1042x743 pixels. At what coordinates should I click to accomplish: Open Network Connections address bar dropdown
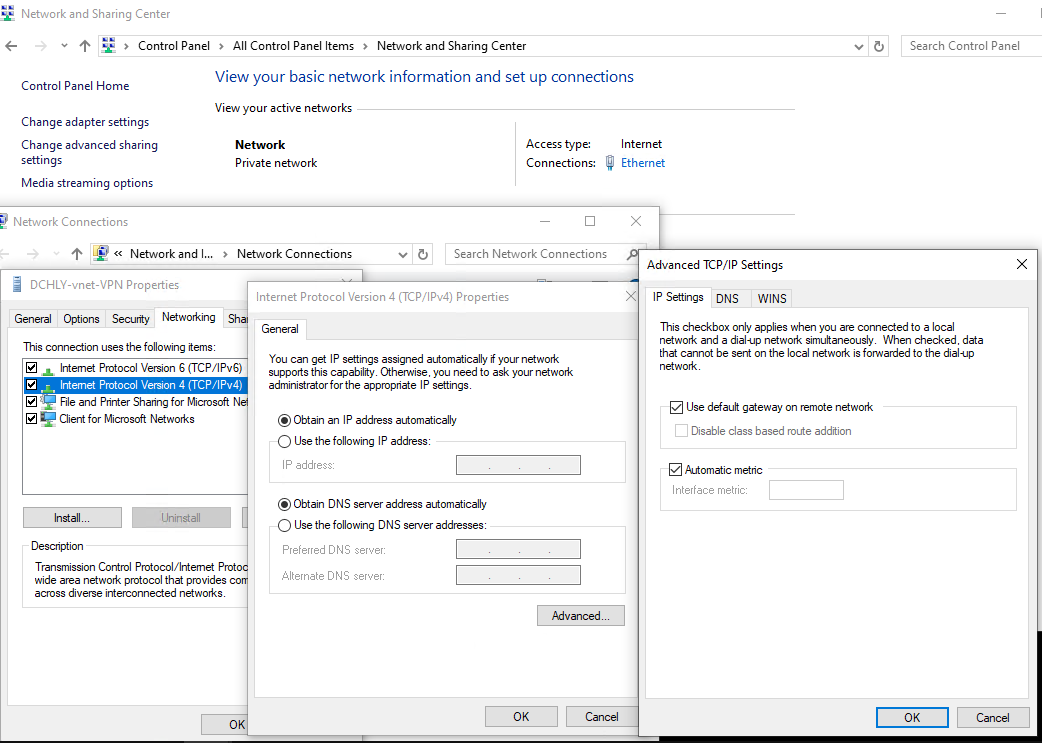pyautogui.click(x=403, y=255)
